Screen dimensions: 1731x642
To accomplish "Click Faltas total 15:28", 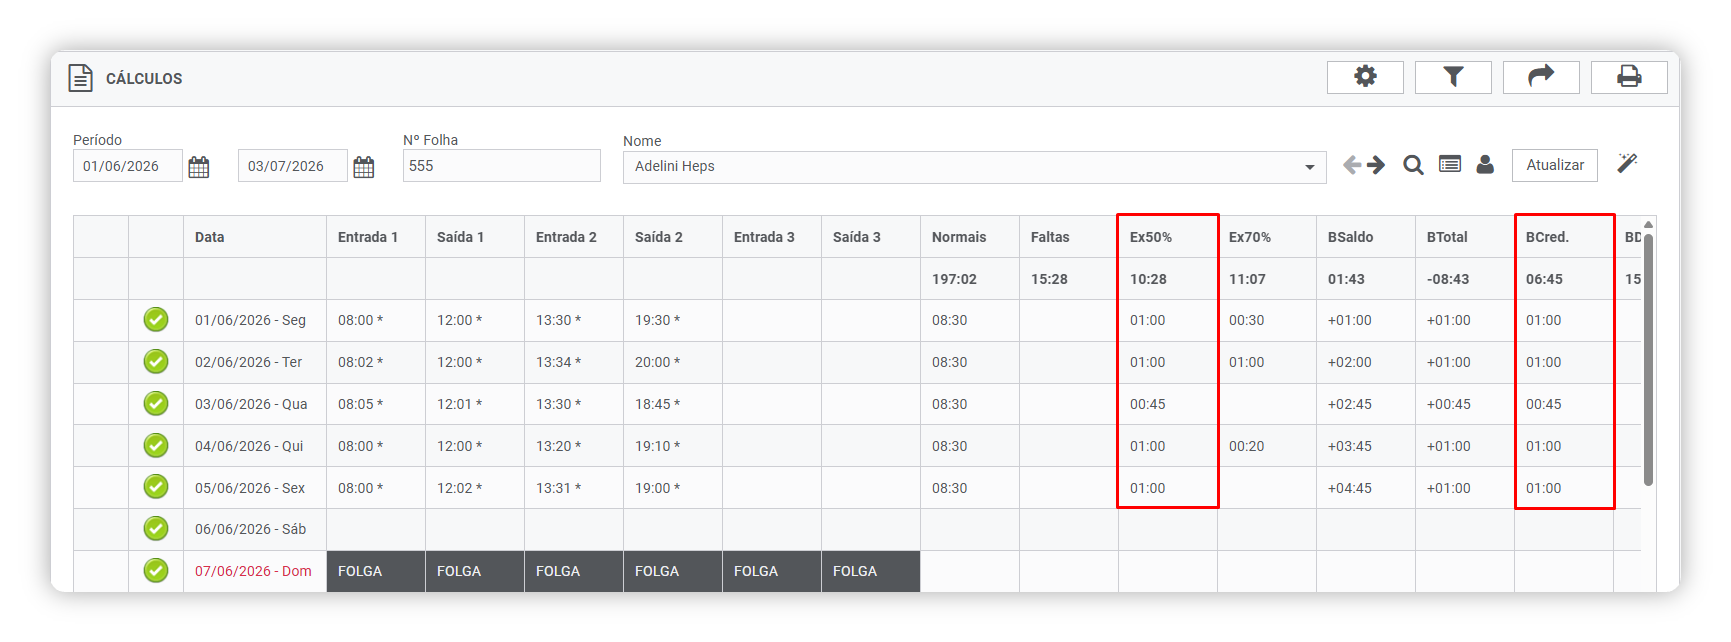I will click(x=1069, y=279).
